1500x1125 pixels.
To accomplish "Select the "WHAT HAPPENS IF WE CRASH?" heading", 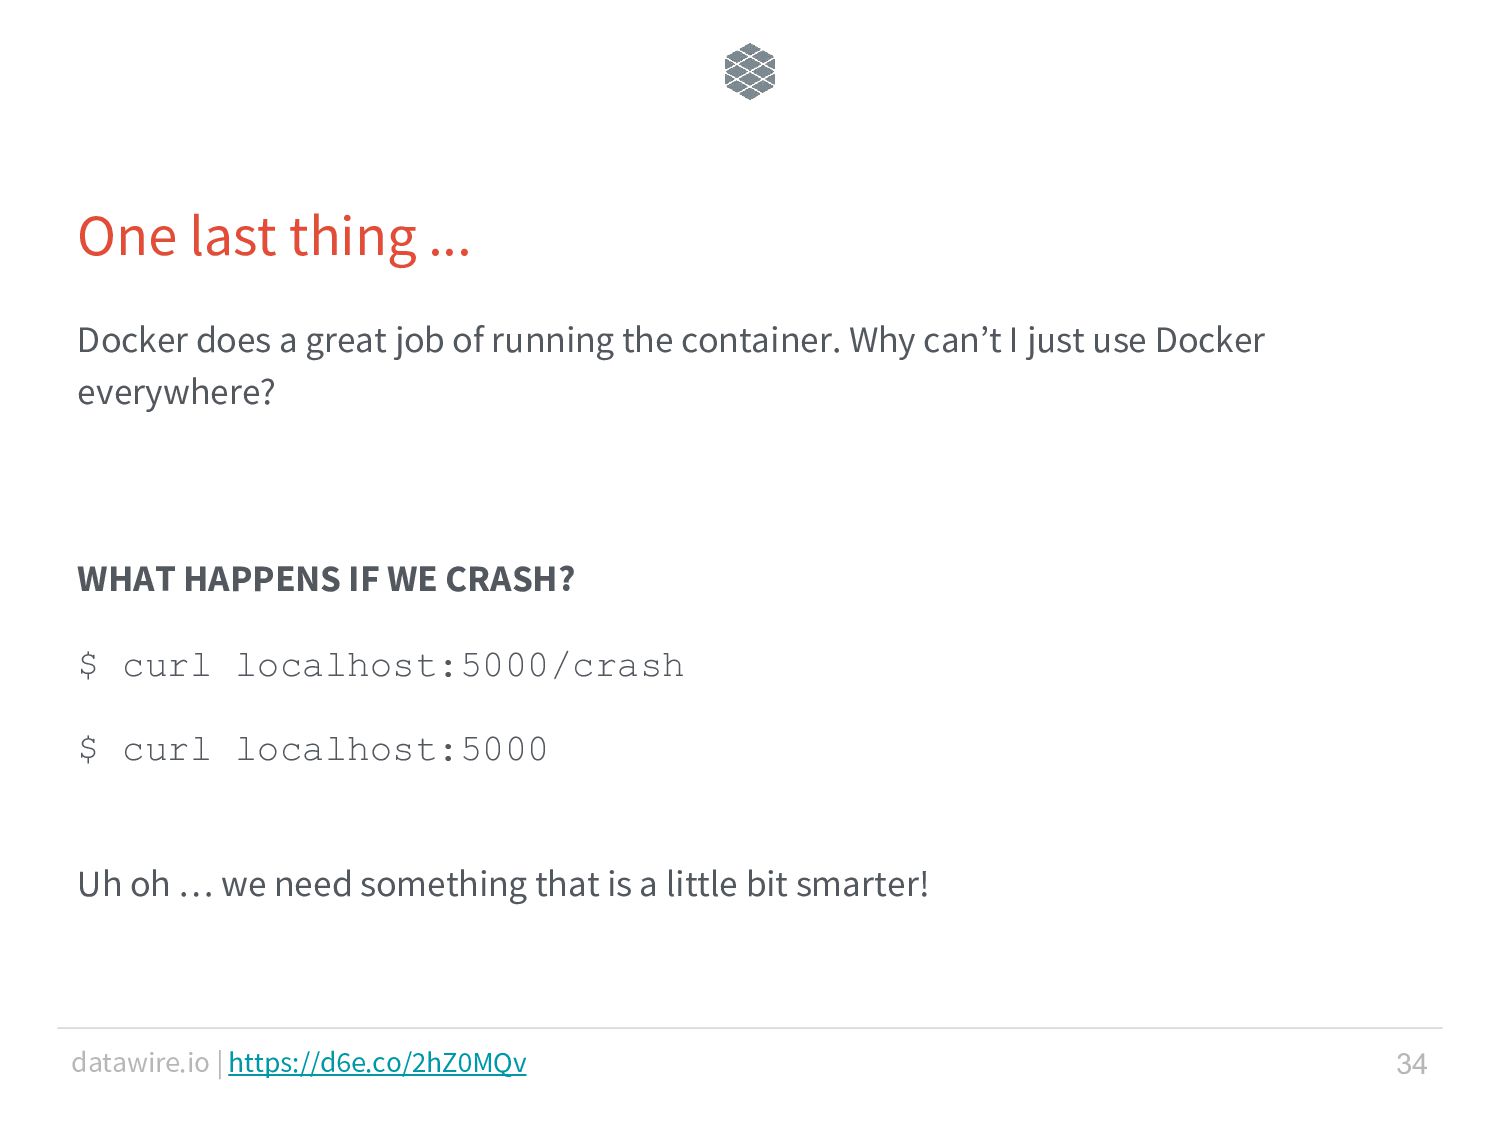I will [x=326, y=579].
